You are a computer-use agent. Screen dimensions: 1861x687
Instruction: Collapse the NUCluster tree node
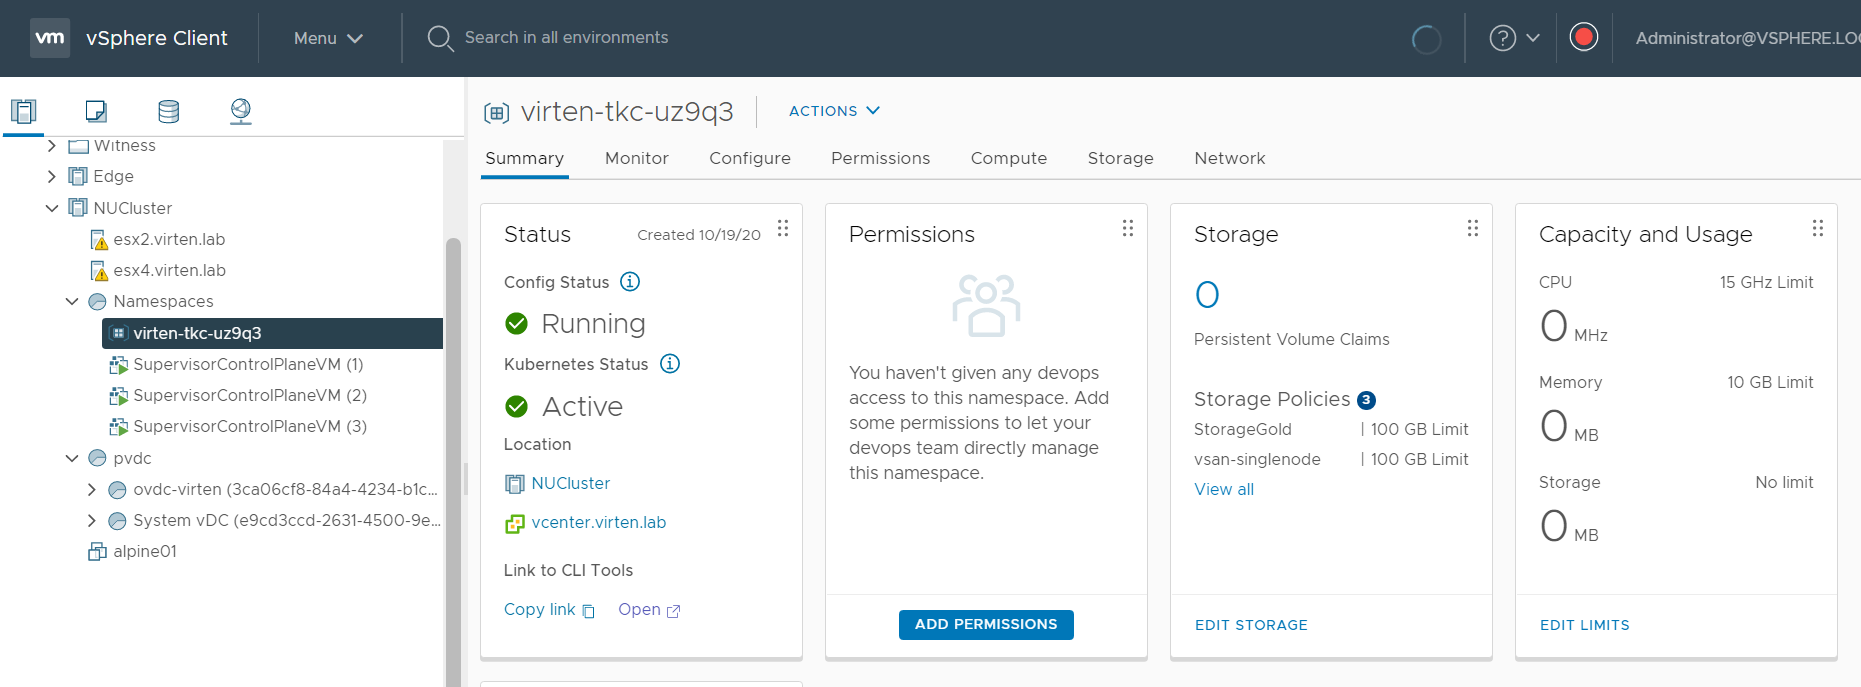click(52, 208)
